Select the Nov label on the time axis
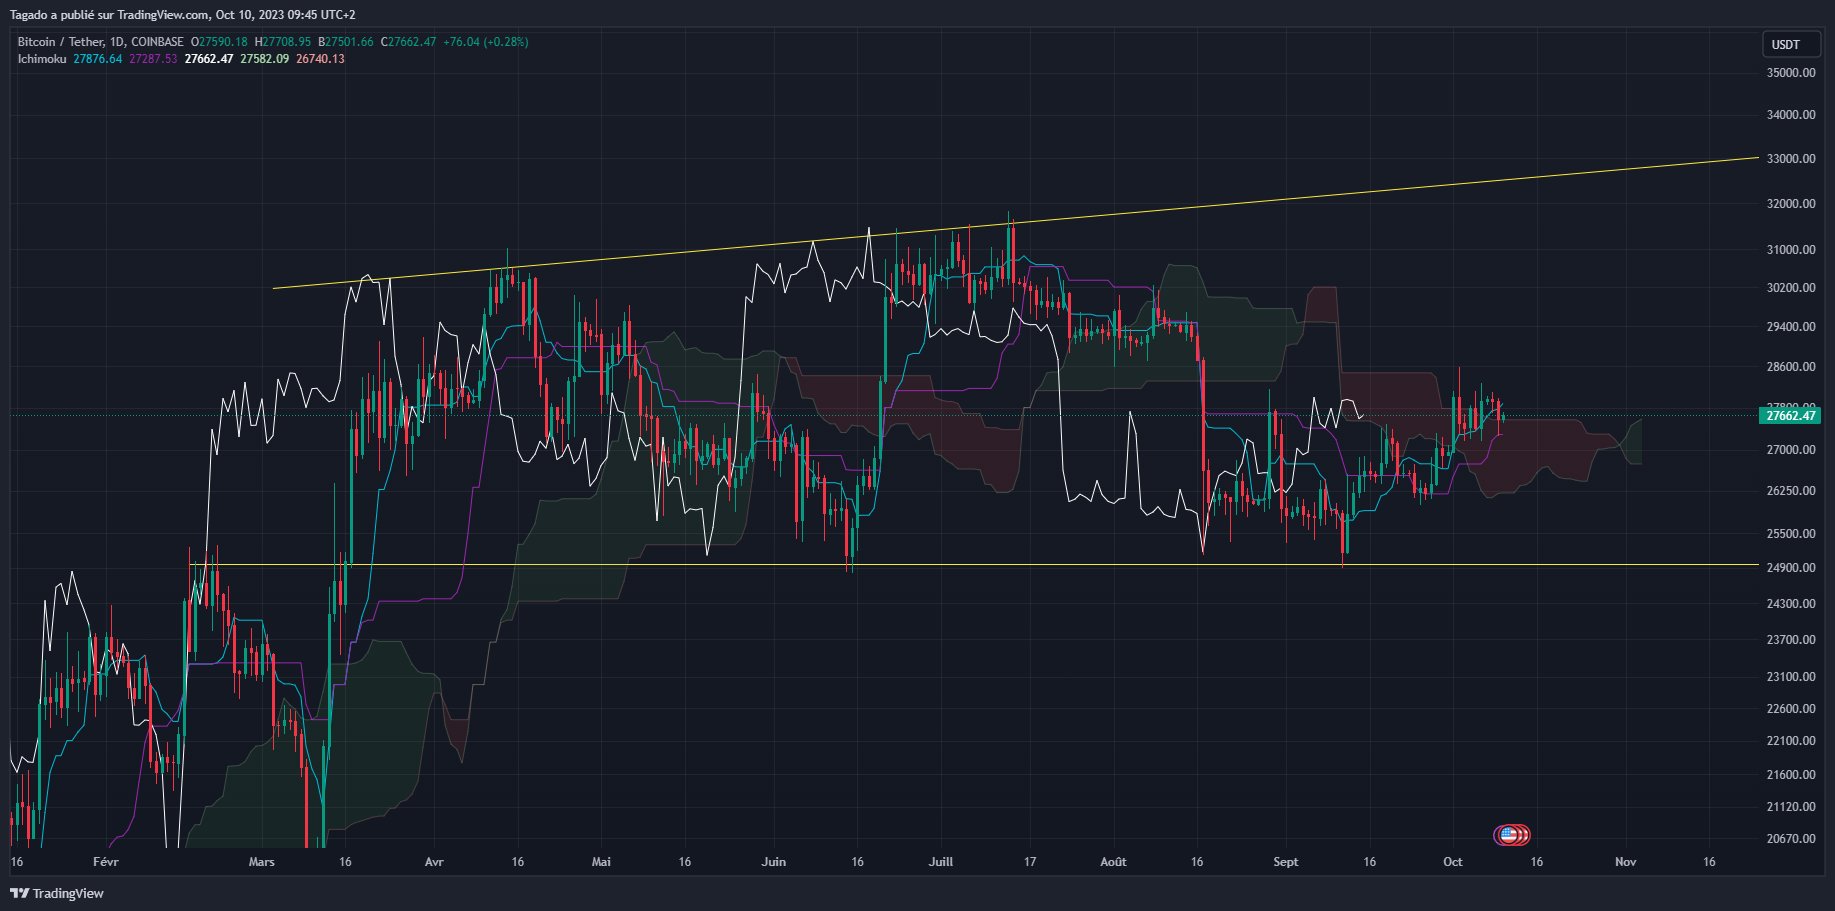 pos(1625,861)
